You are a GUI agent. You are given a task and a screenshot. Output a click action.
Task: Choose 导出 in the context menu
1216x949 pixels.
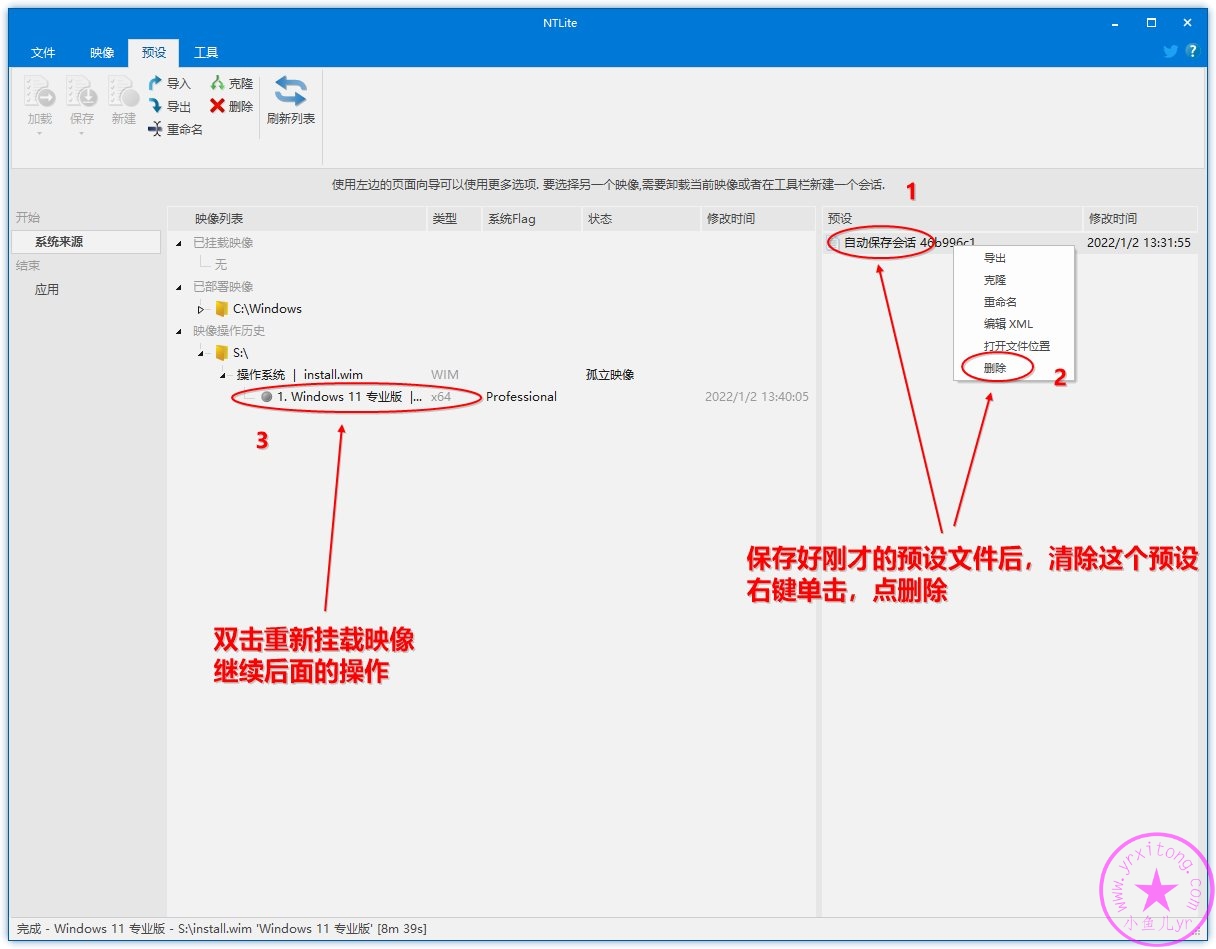995,258
